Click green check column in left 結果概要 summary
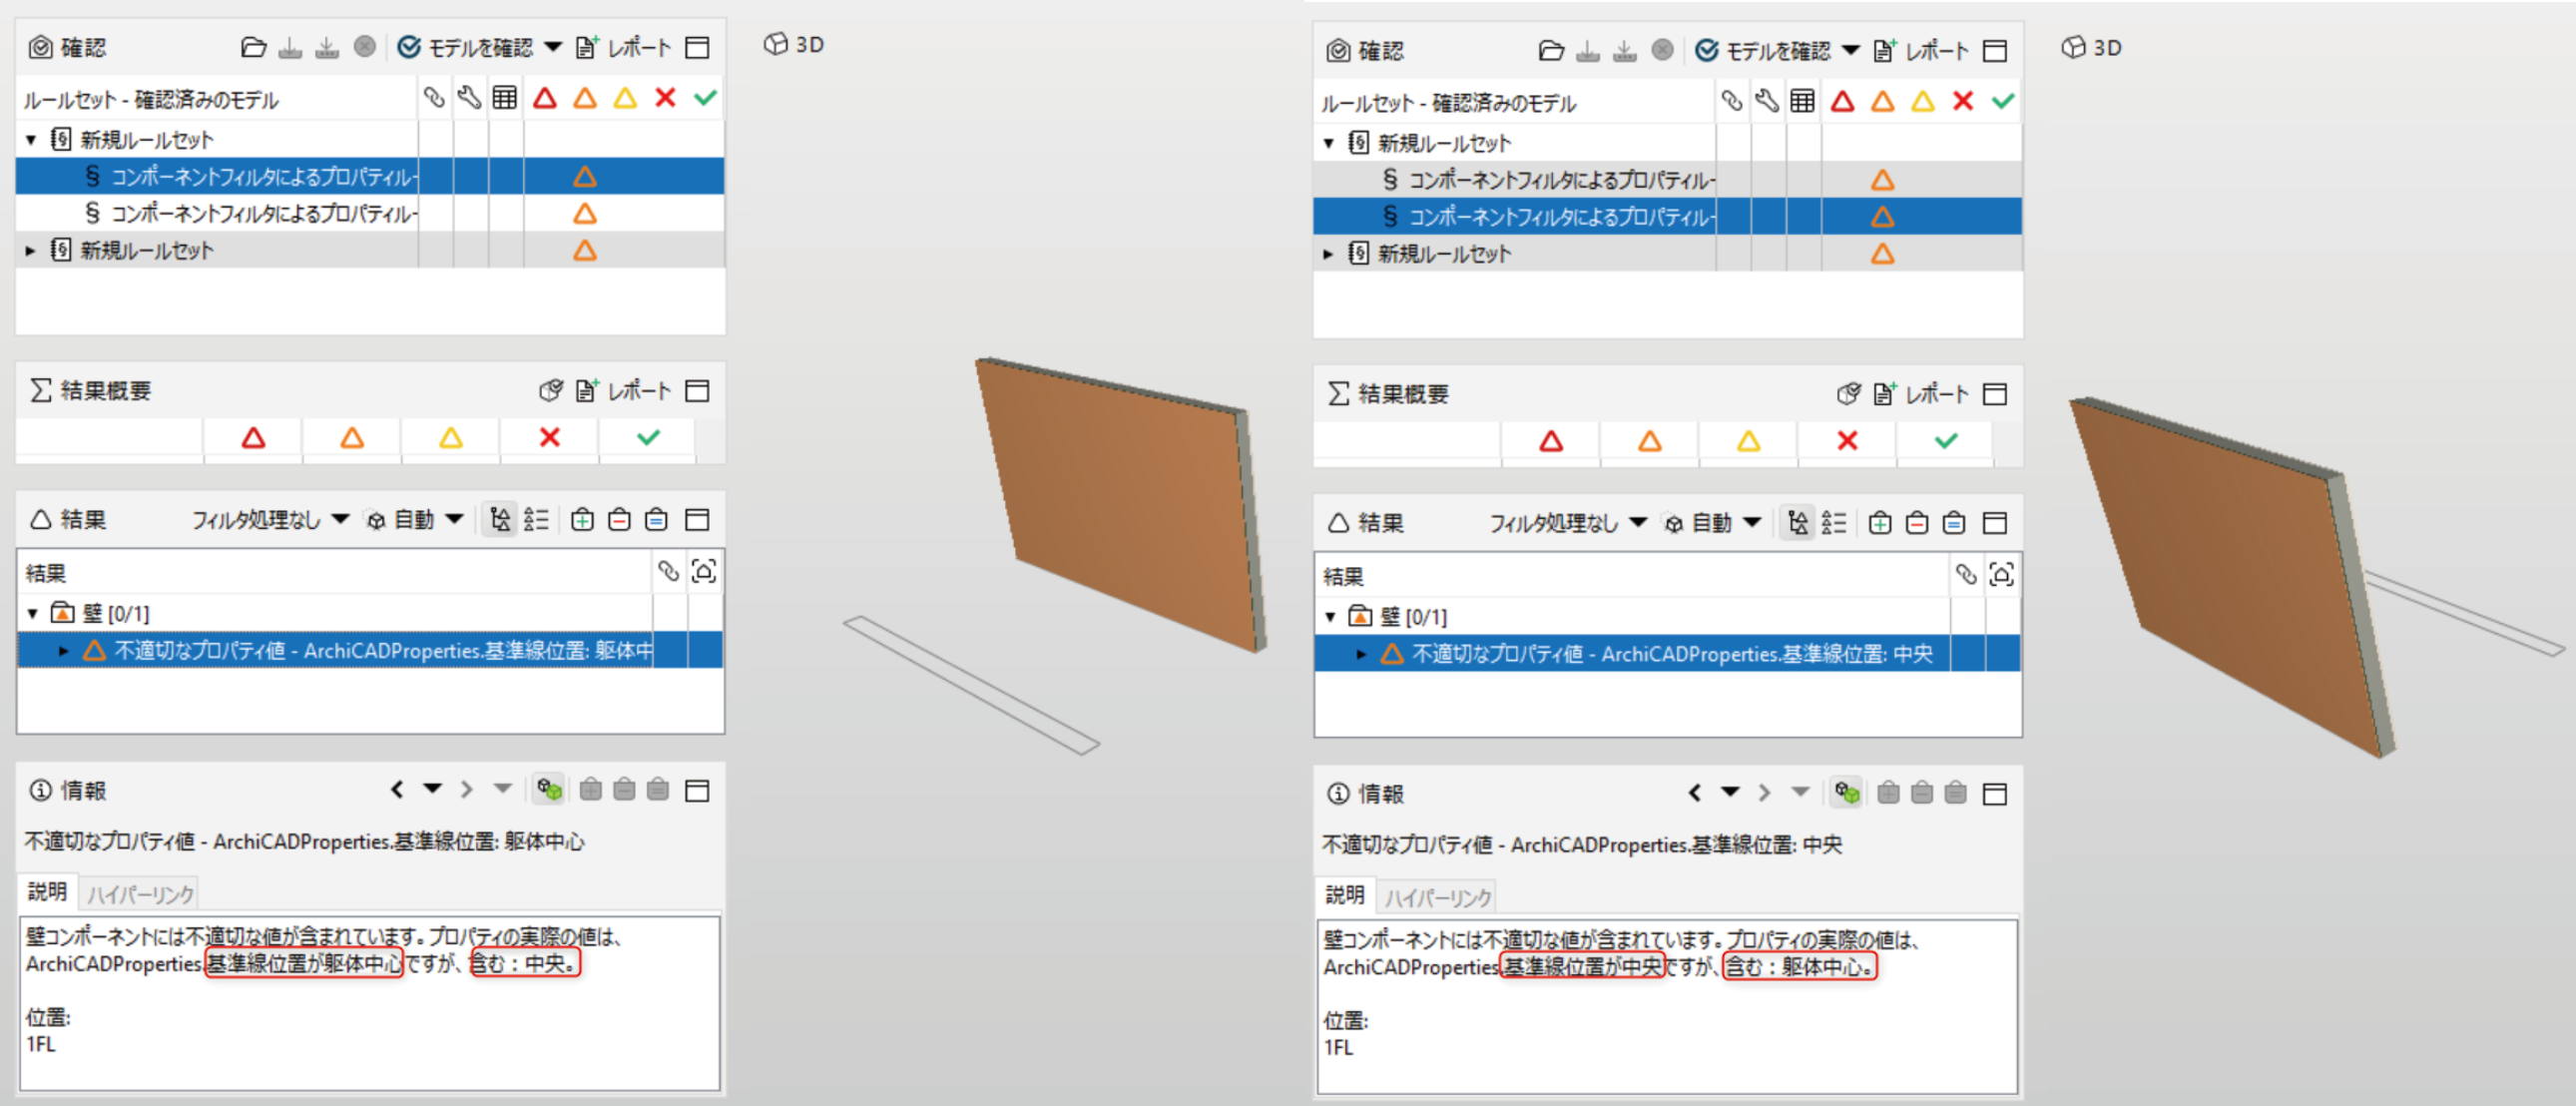2576x1106 pixels. 648,438
